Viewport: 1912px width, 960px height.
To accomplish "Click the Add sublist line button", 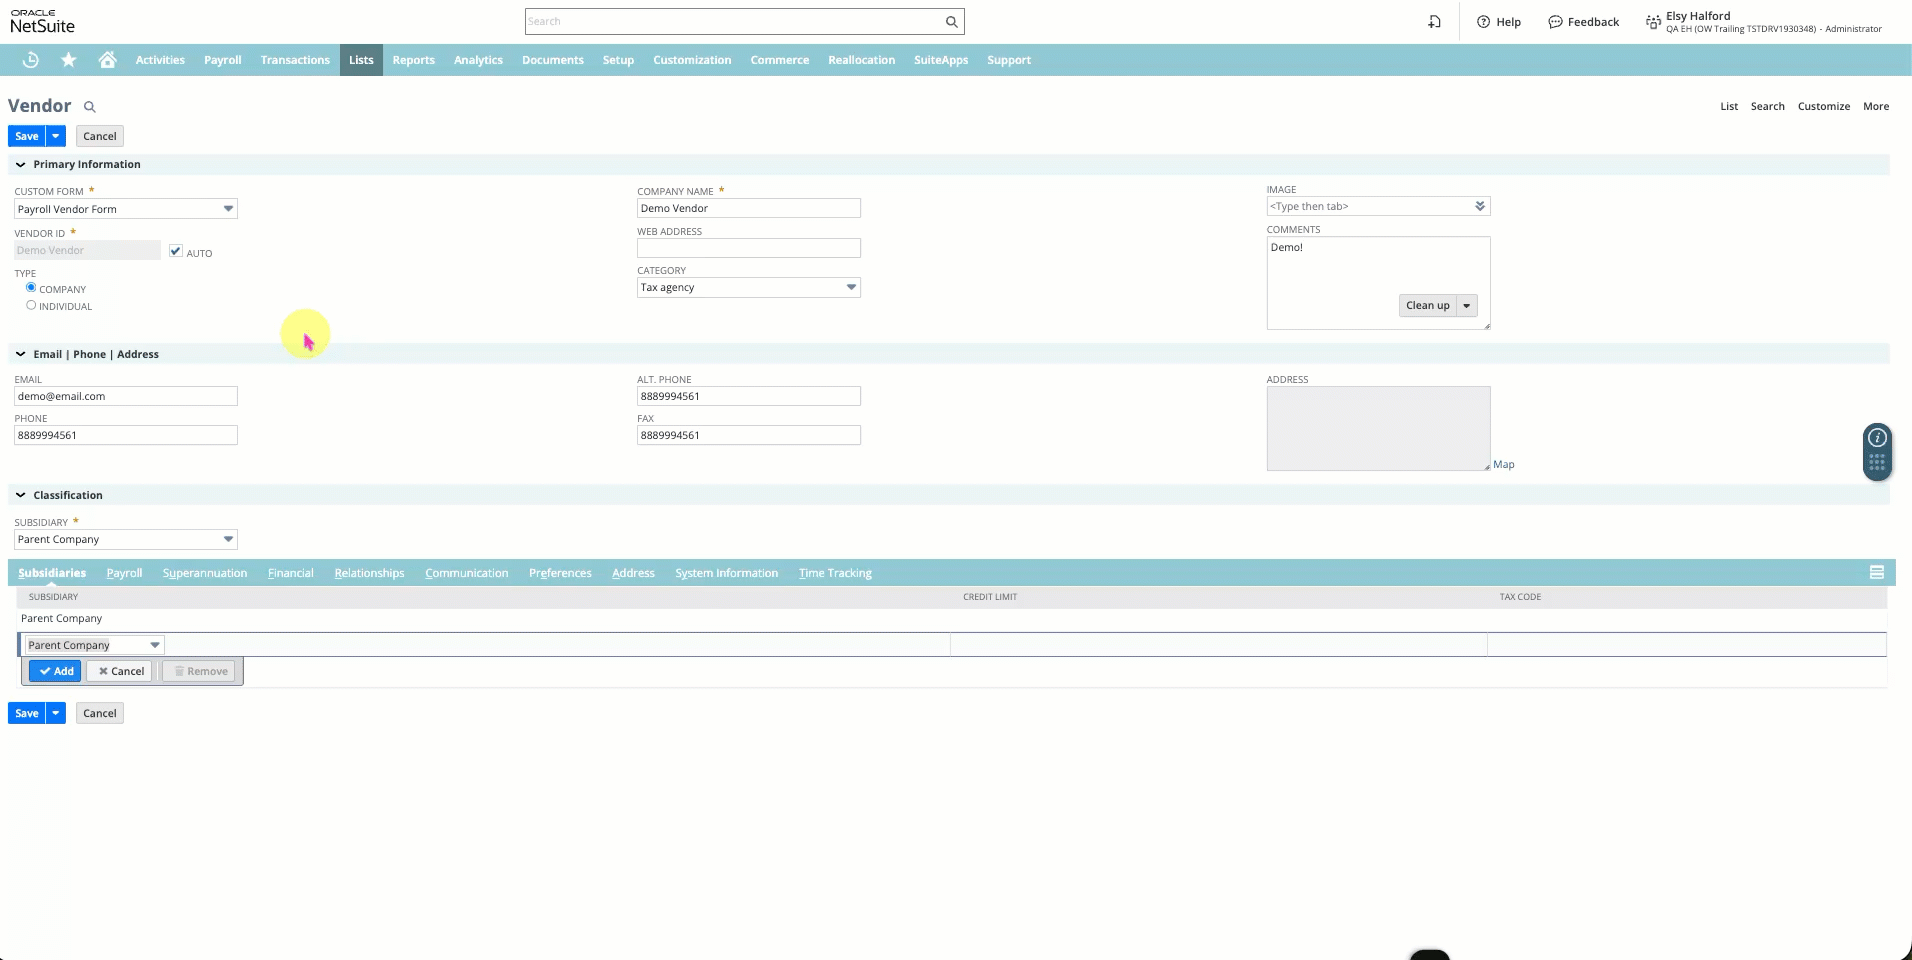I will 55,671.
